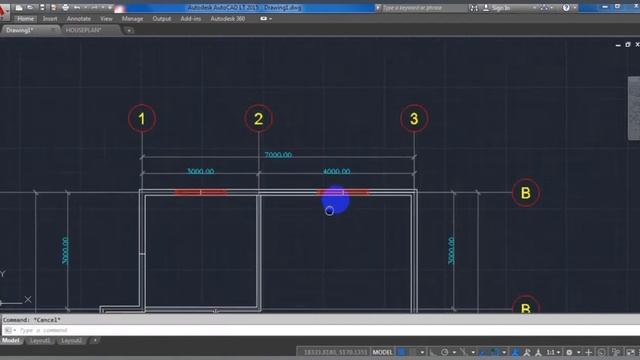Toggle polar tracking in status bar
Image resolution: width=640 pixels, height=360 pixels.
[x=444, y=352]
